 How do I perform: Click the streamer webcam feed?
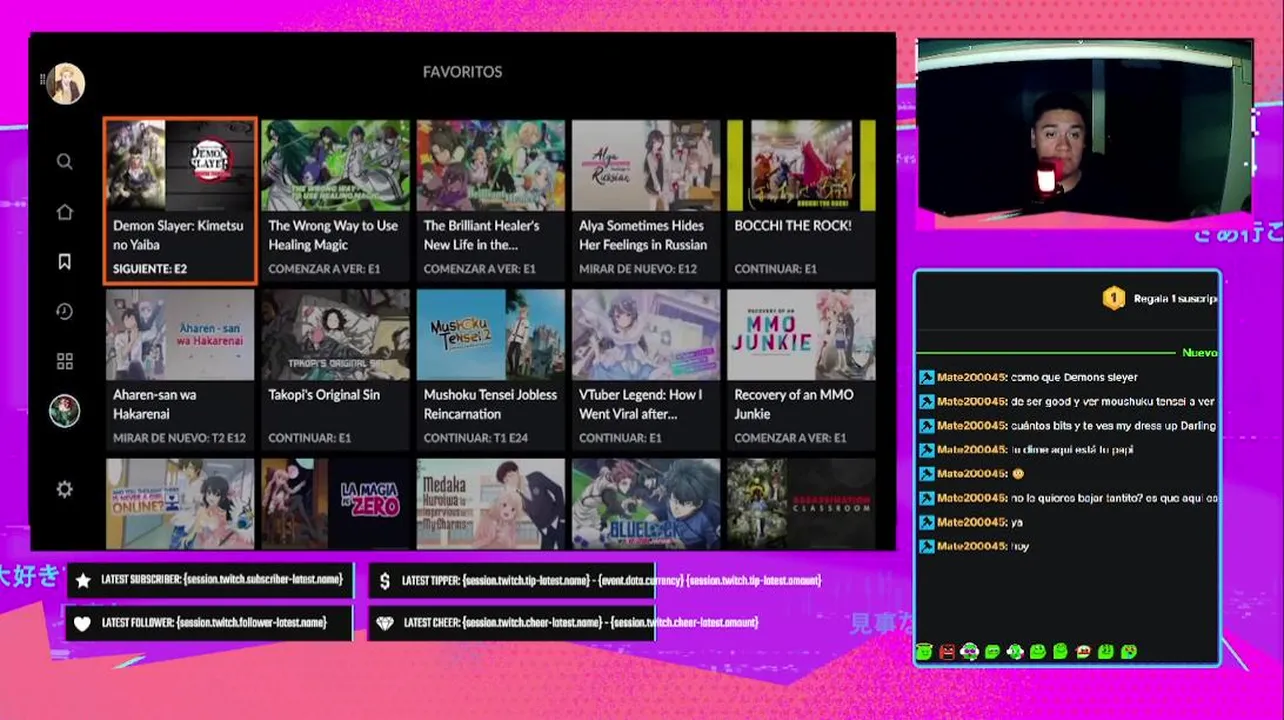click(x=1085, y=128)
